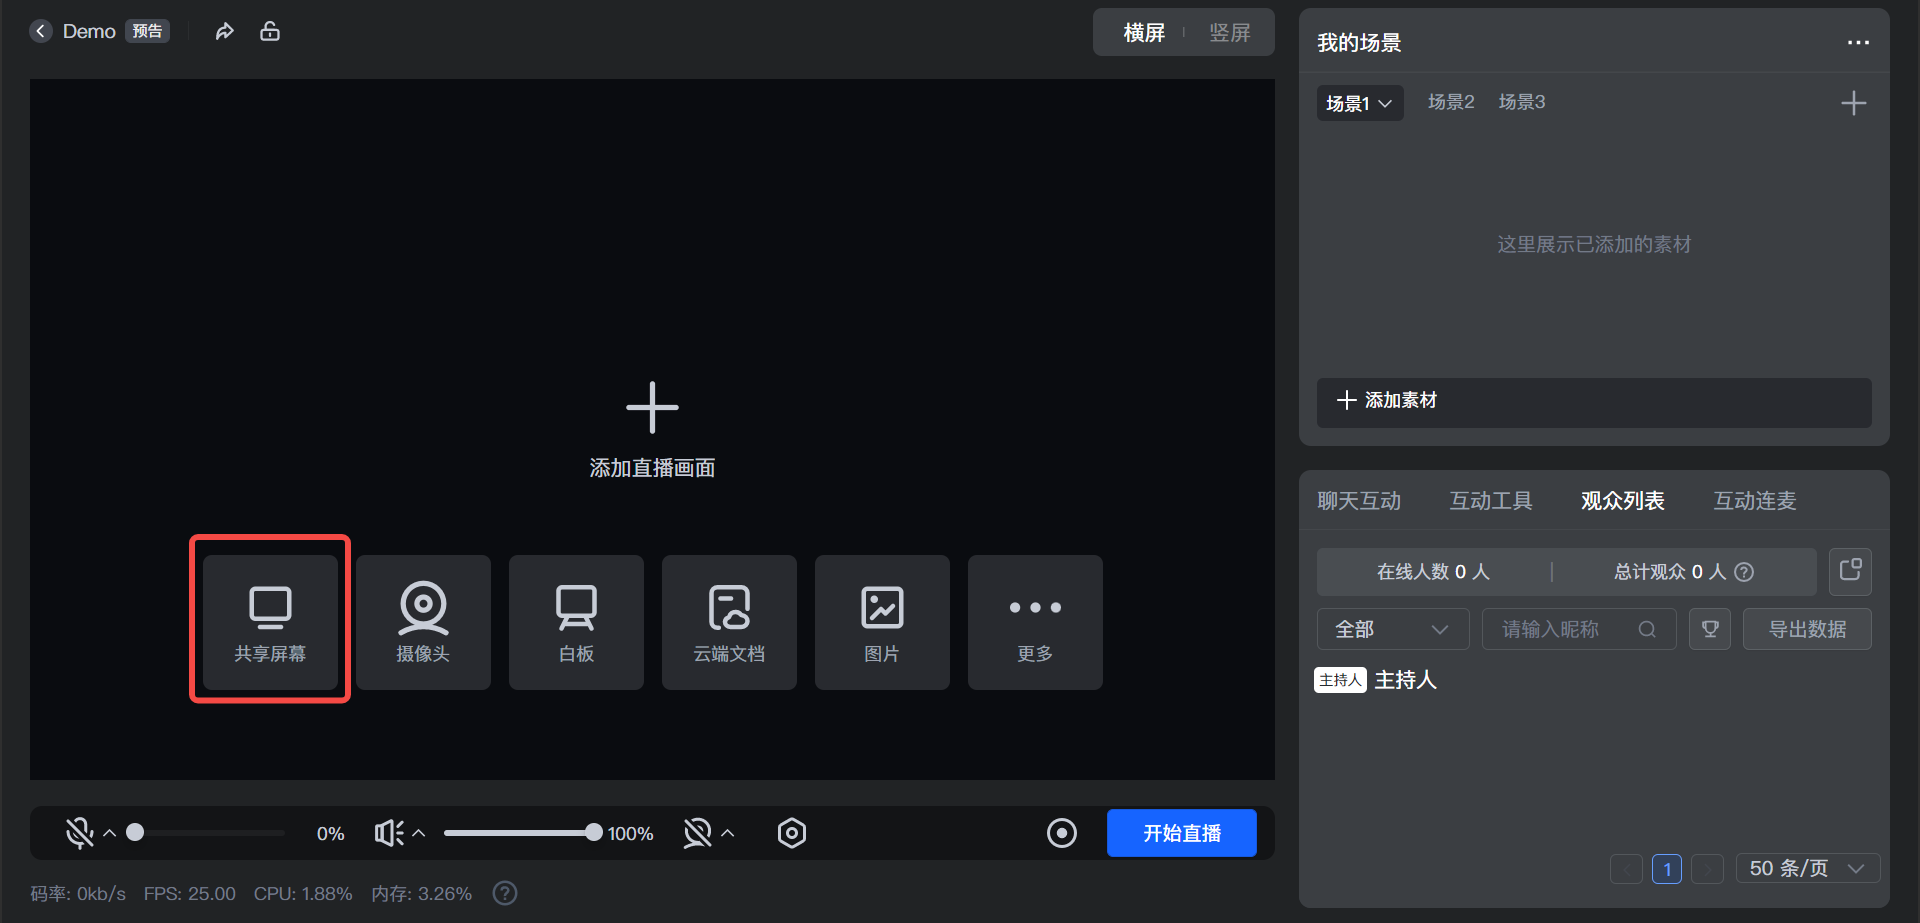Open the 50 条/页 page size dropdown
Image resolution: width=1920 pixels, height=923 pixels.
pos(1807,868)
